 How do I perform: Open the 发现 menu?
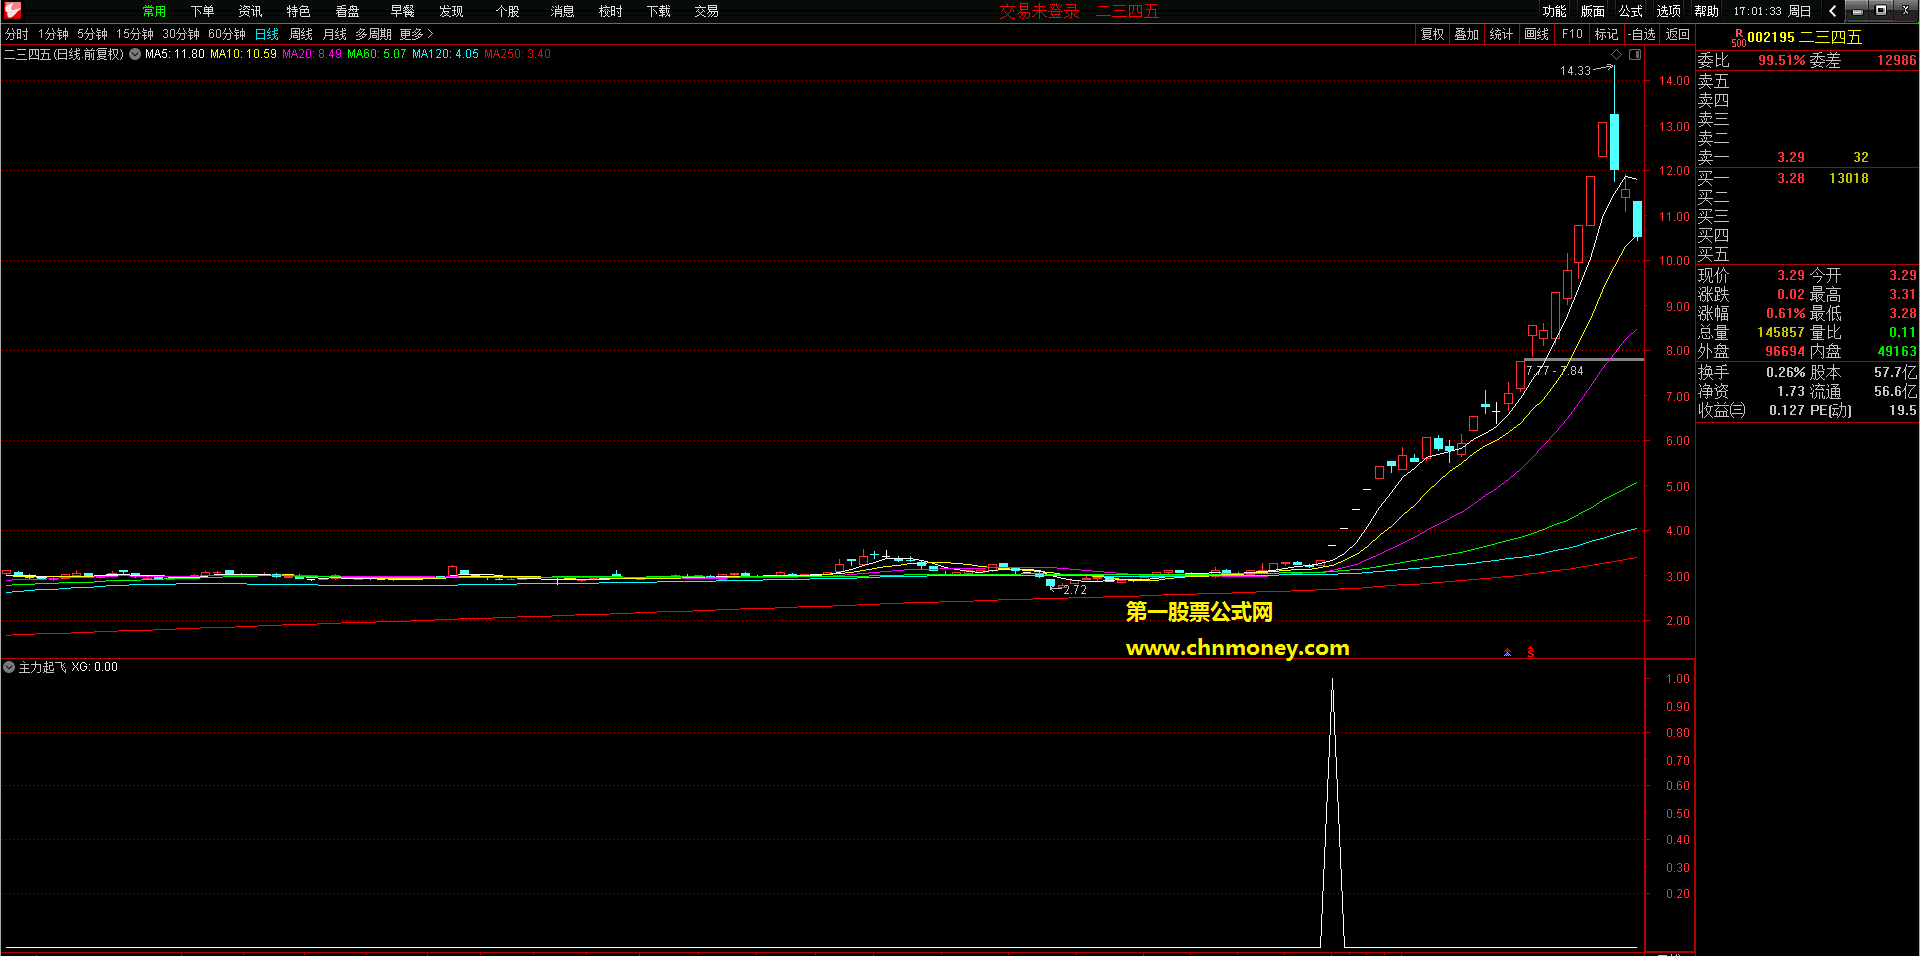tap(451, 11)
